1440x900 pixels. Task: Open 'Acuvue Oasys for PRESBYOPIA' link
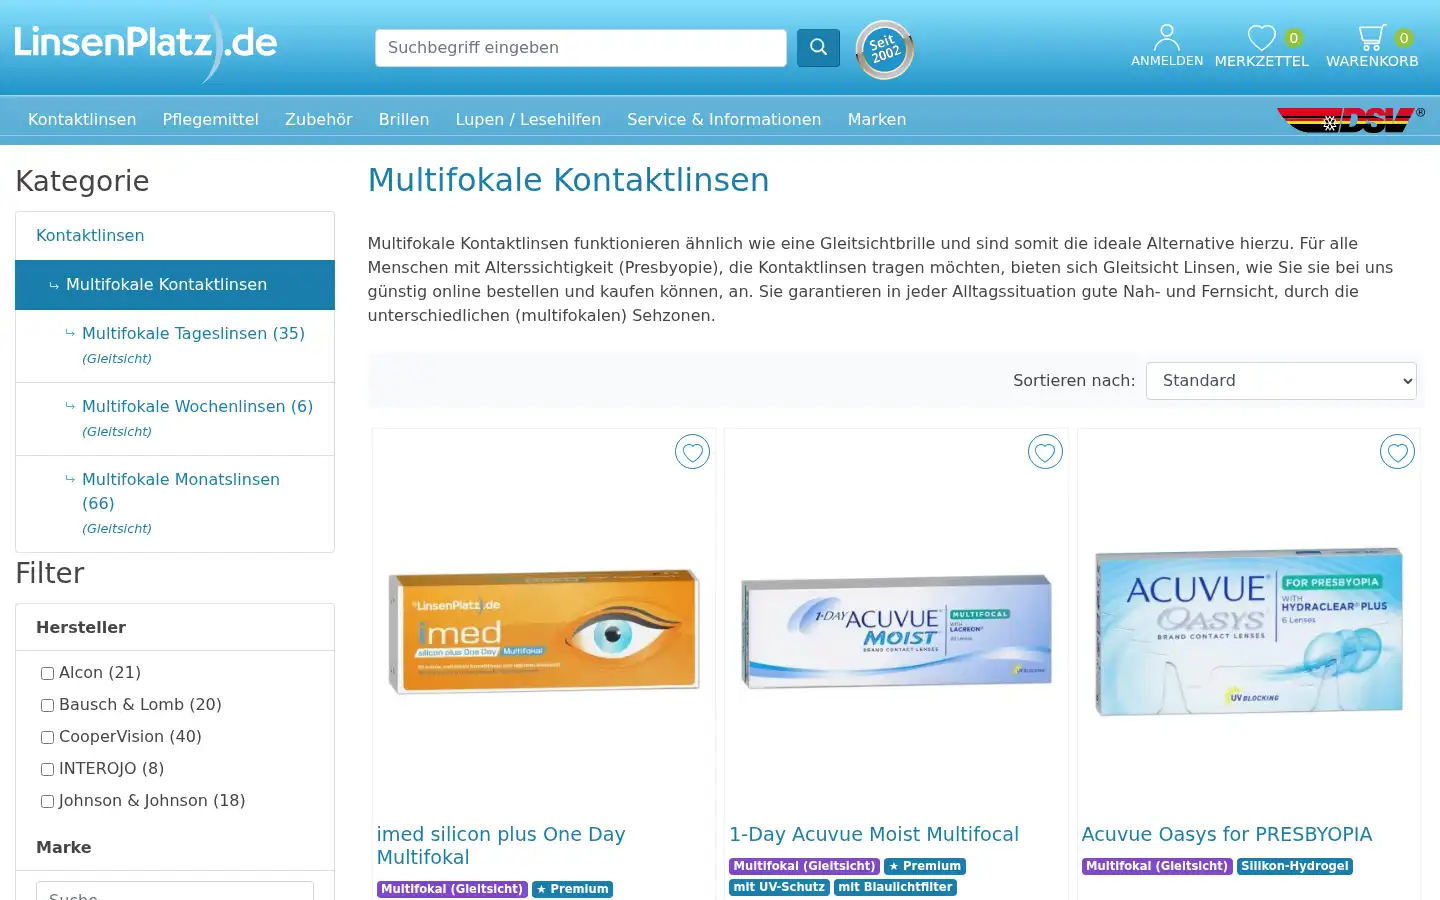pyautogui.click(x=1227, y=834)
